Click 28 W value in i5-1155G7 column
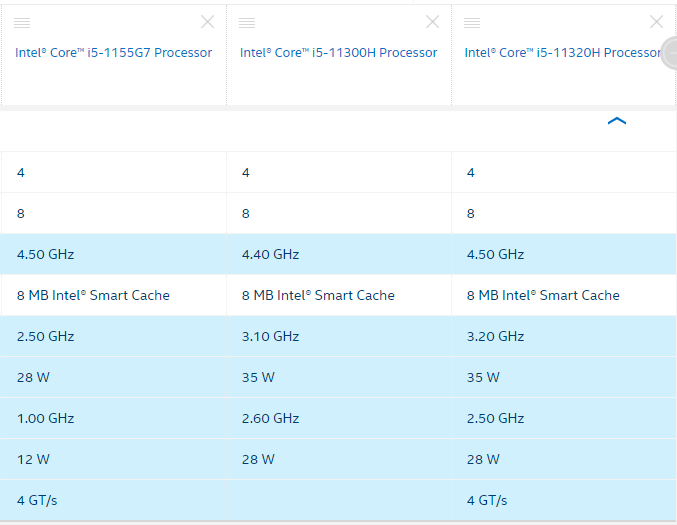Screen dimensions: 677x525 (x=33, y=377)
